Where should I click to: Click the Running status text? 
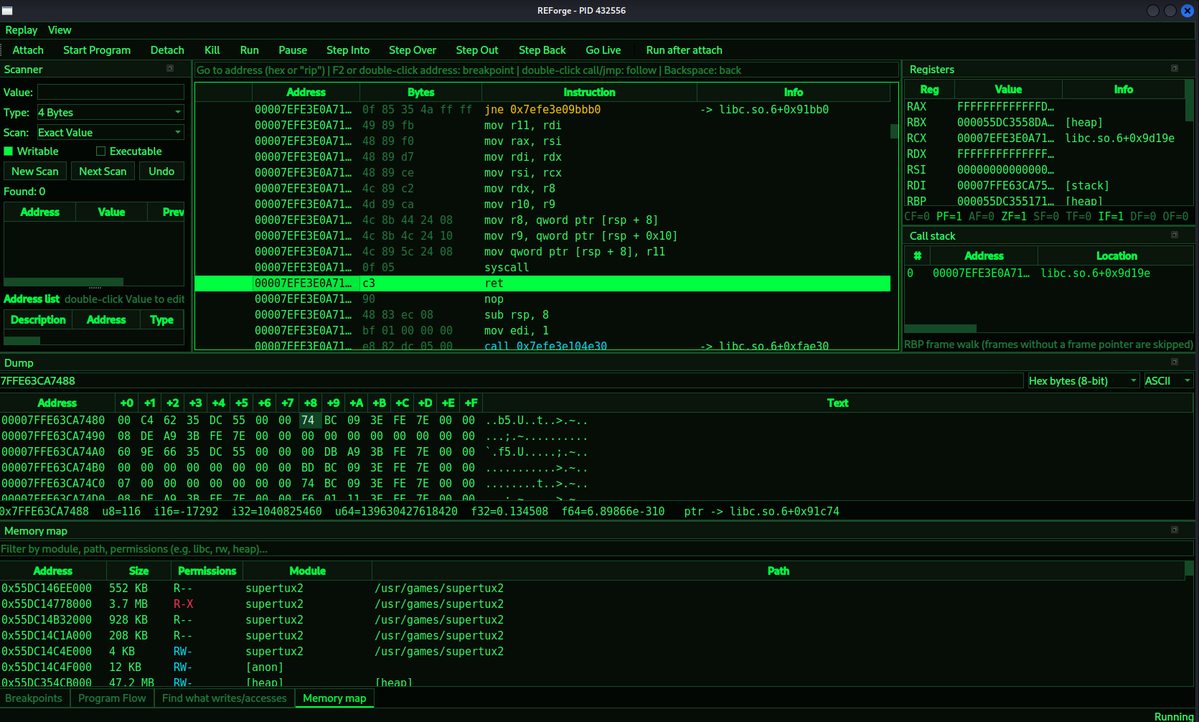coord(1173,717)
